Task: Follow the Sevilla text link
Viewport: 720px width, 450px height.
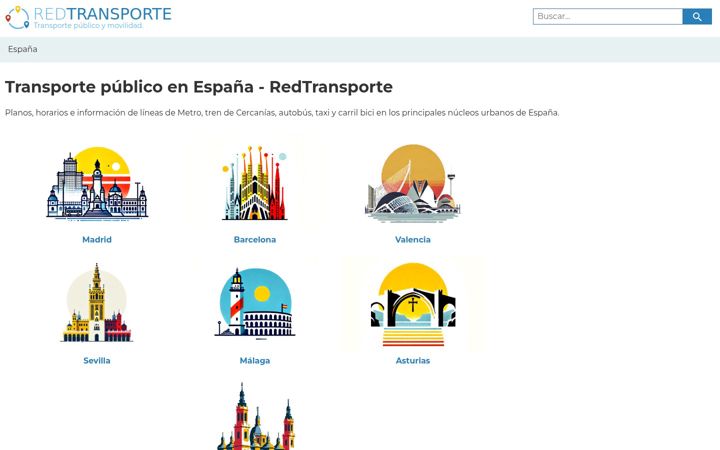Action: [97, 360]
